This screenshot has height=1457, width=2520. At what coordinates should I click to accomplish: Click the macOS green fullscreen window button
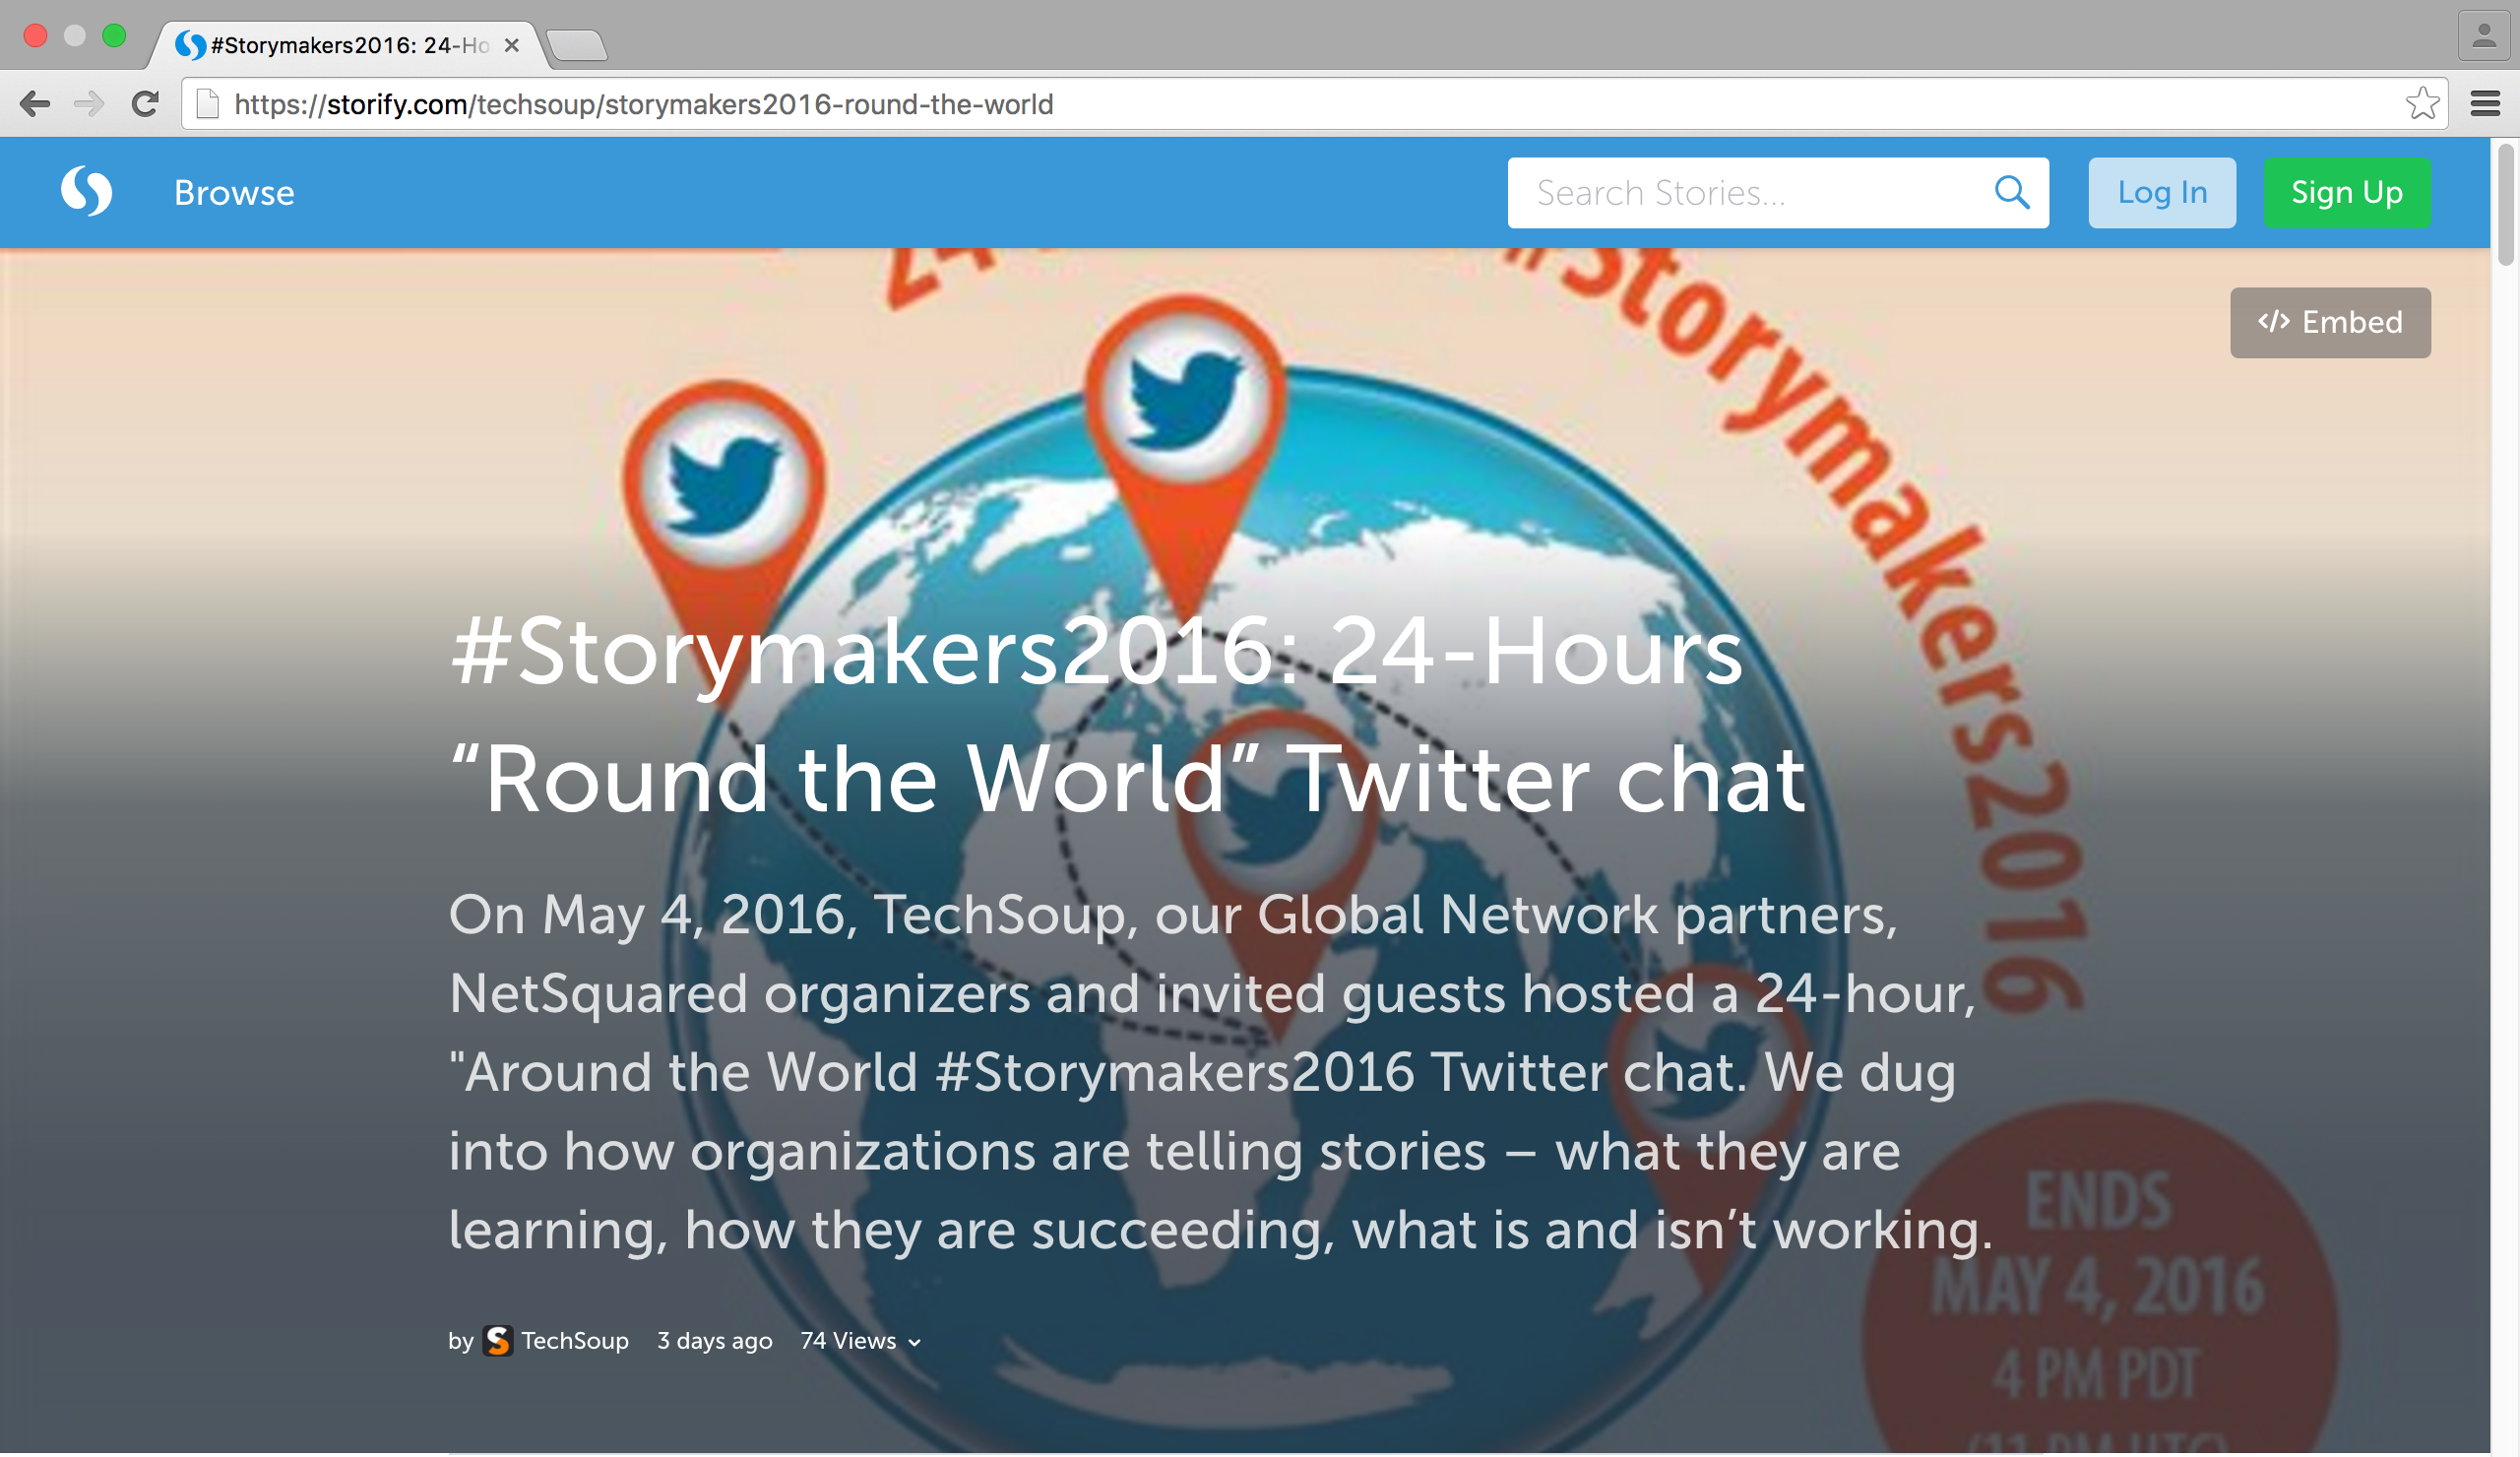114,36
